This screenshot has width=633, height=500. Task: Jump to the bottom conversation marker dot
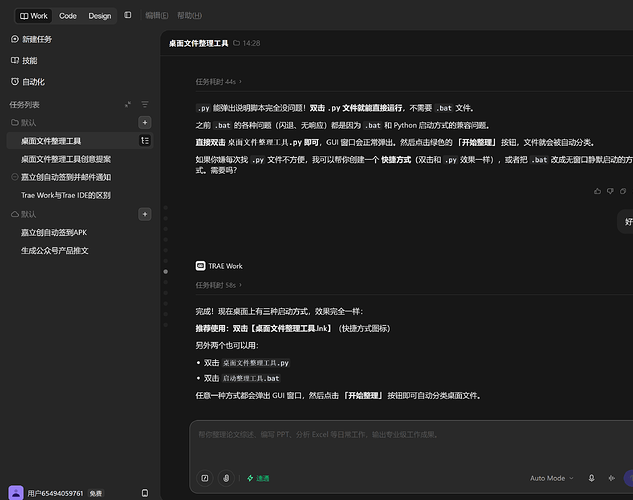tap(166, 324)
